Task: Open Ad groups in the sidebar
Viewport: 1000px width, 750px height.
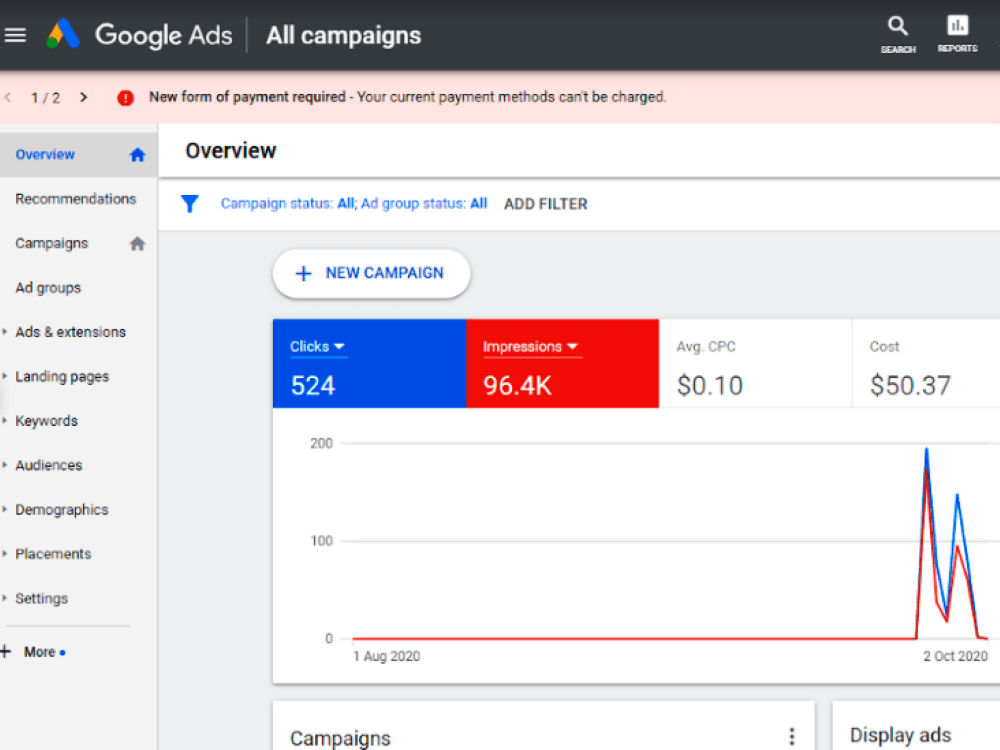Action: pos(48,288)
